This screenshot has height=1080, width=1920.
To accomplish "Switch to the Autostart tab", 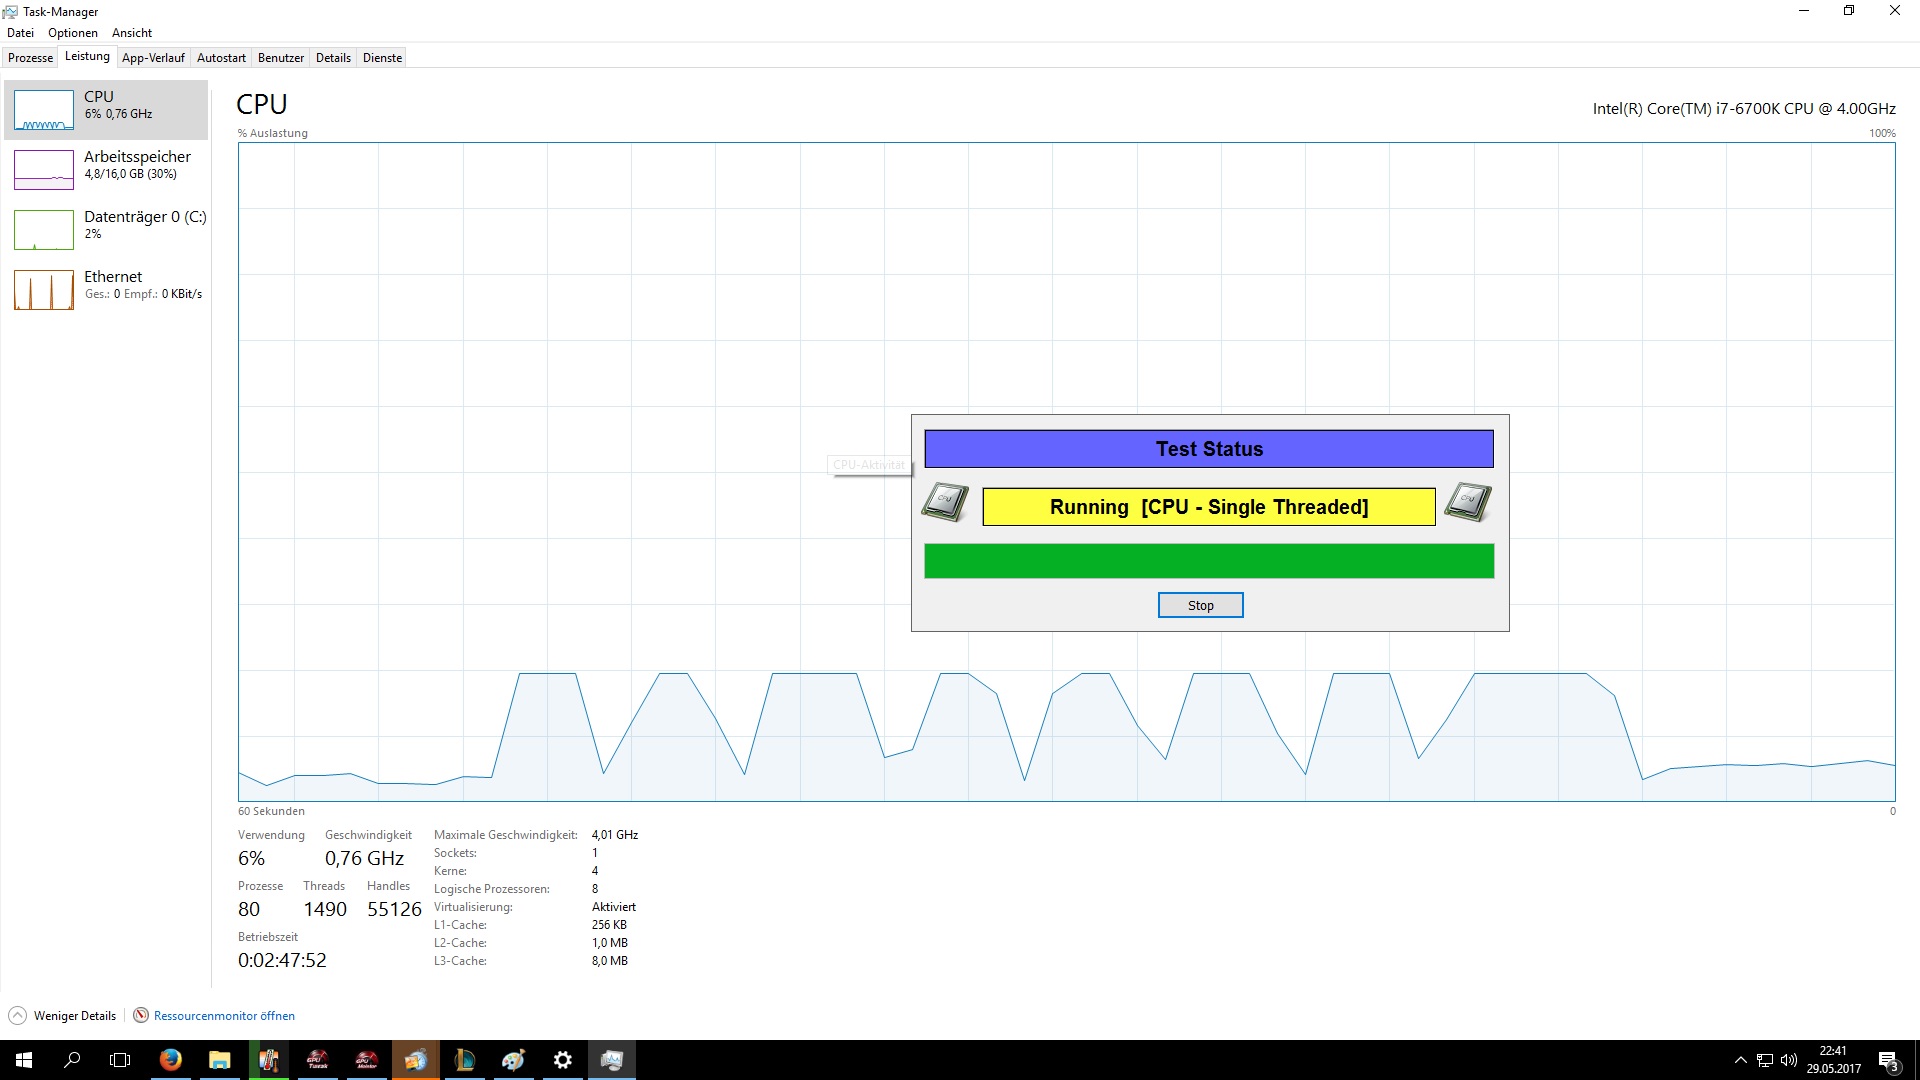I will (221, 58).
